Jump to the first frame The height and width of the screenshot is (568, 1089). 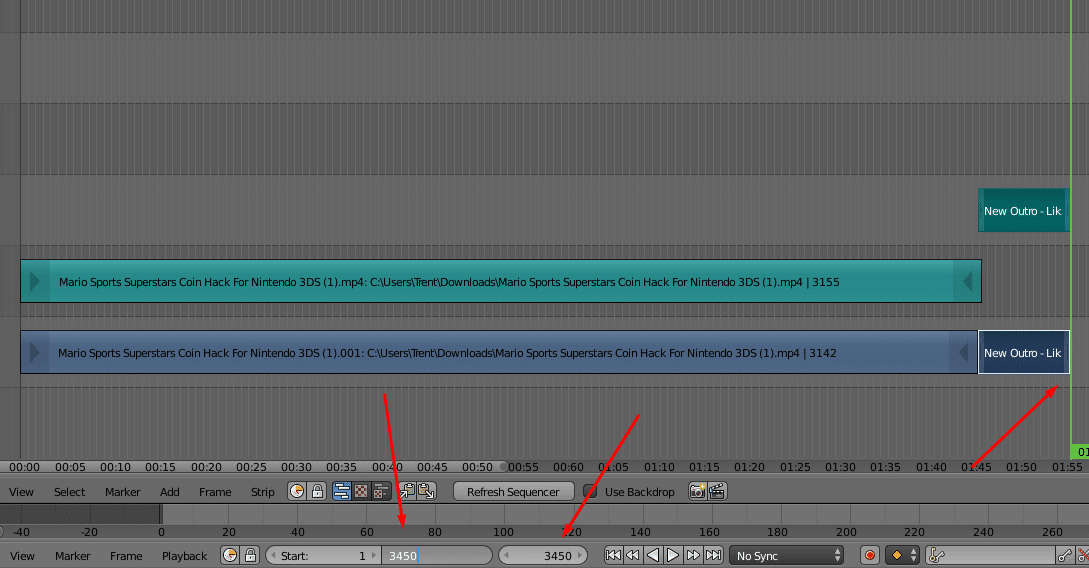[x=613, y=556]
